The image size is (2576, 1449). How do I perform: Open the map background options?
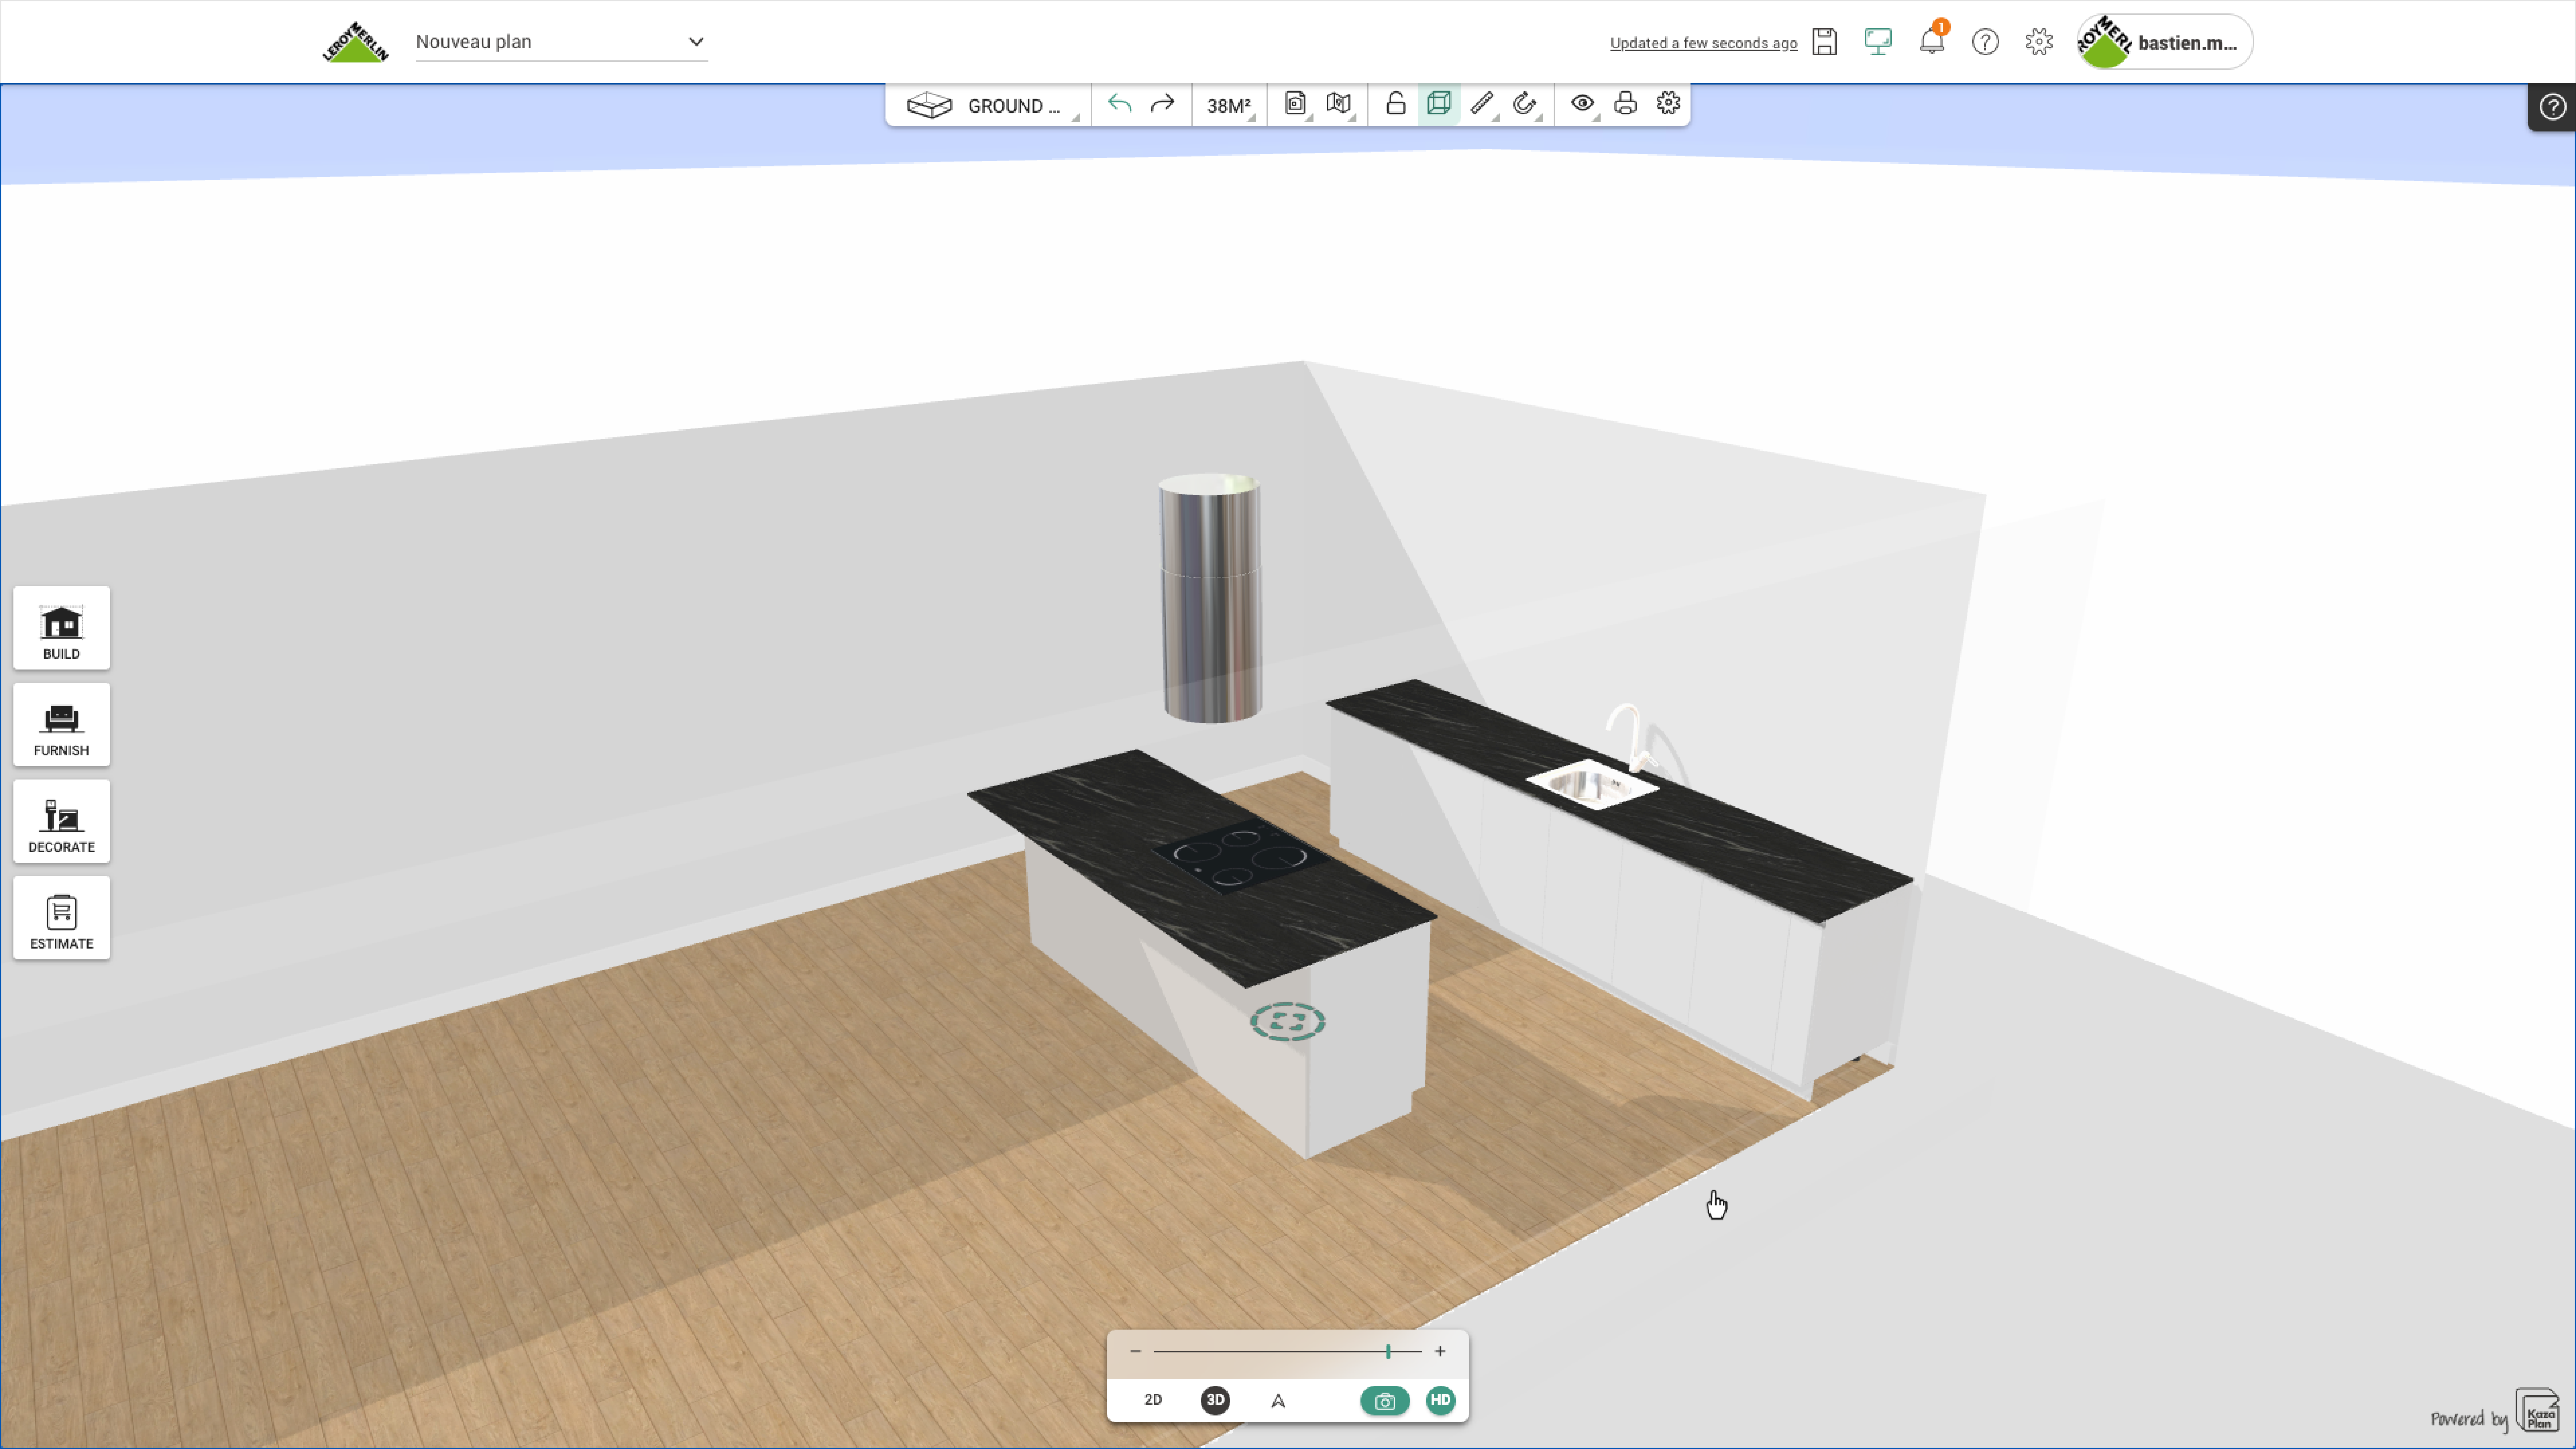[1339, 104]
